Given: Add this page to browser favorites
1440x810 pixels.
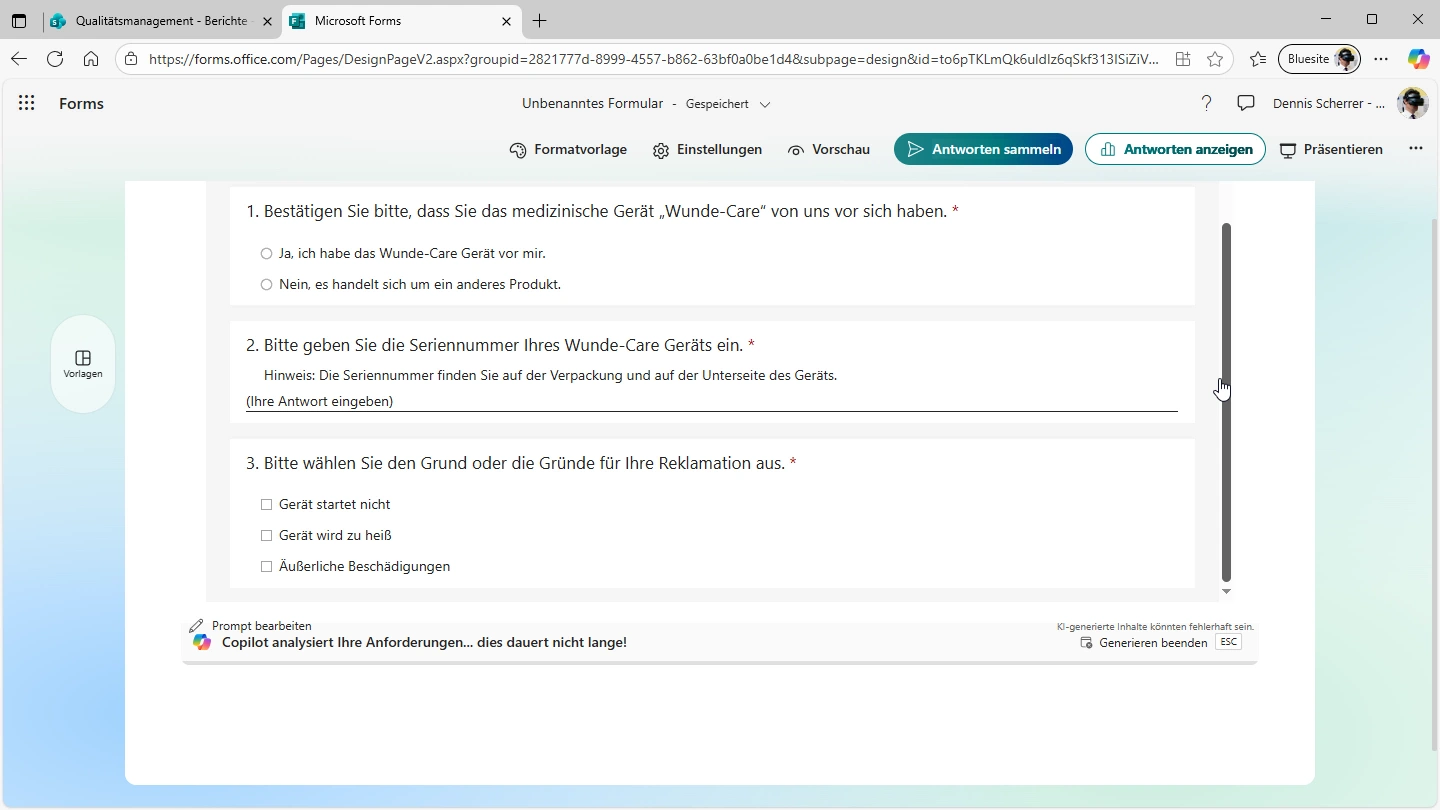Looking at the screenshot, I should pyautogui.click(x=1215, y=59).
